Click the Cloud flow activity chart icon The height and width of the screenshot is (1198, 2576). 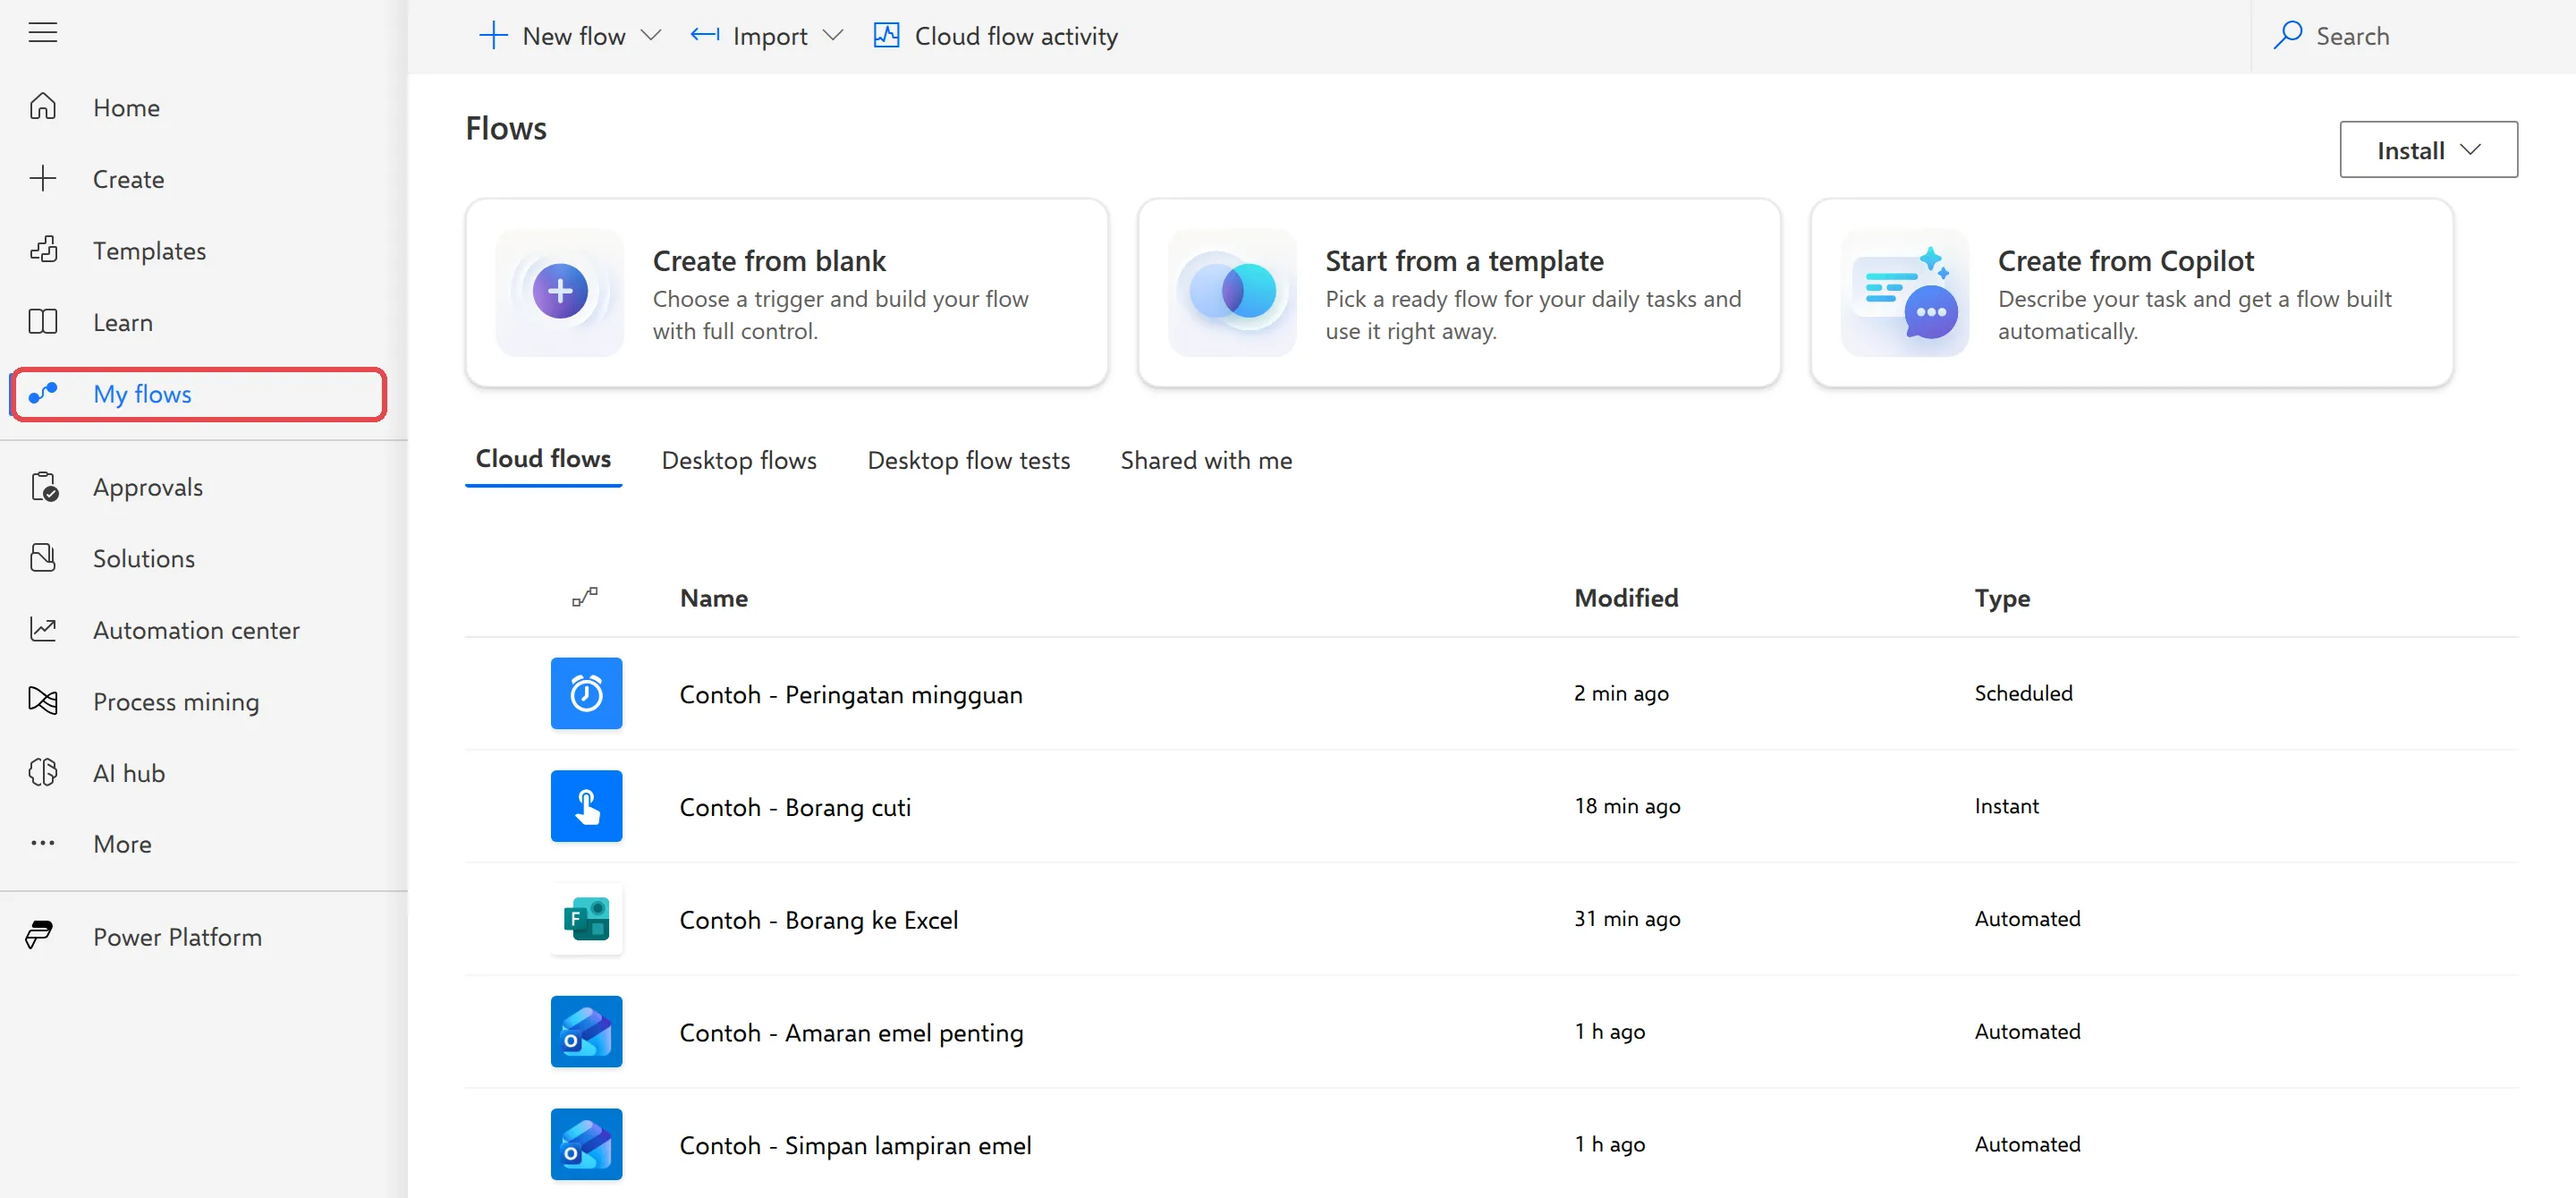click(x=887, y=35)
